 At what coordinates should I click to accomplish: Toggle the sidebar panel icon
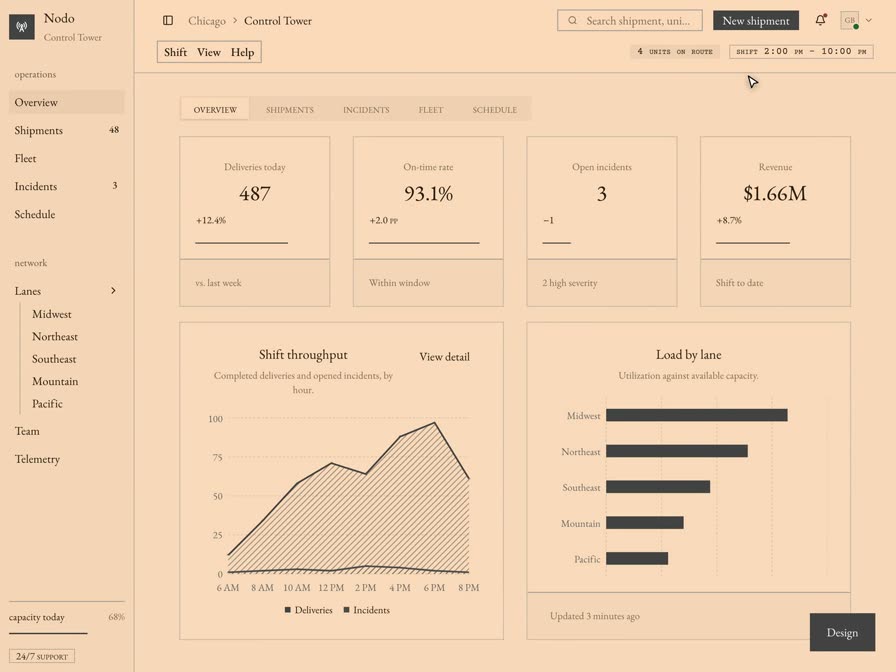click(x=168, y=21)
